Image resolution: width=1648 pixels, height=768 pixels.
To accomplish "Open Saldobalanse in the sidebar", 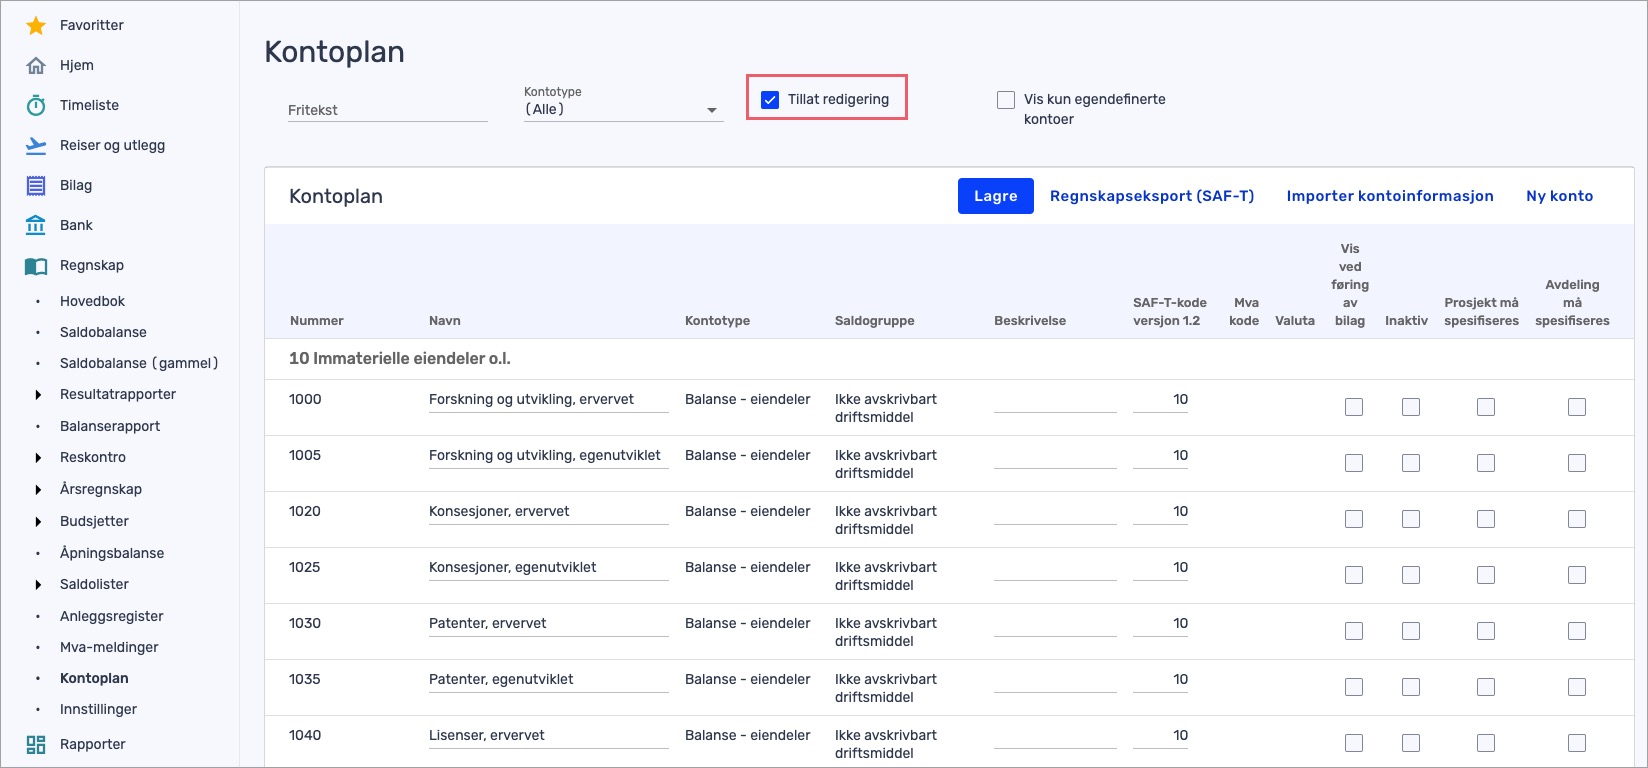I will [x=103, y=332].
